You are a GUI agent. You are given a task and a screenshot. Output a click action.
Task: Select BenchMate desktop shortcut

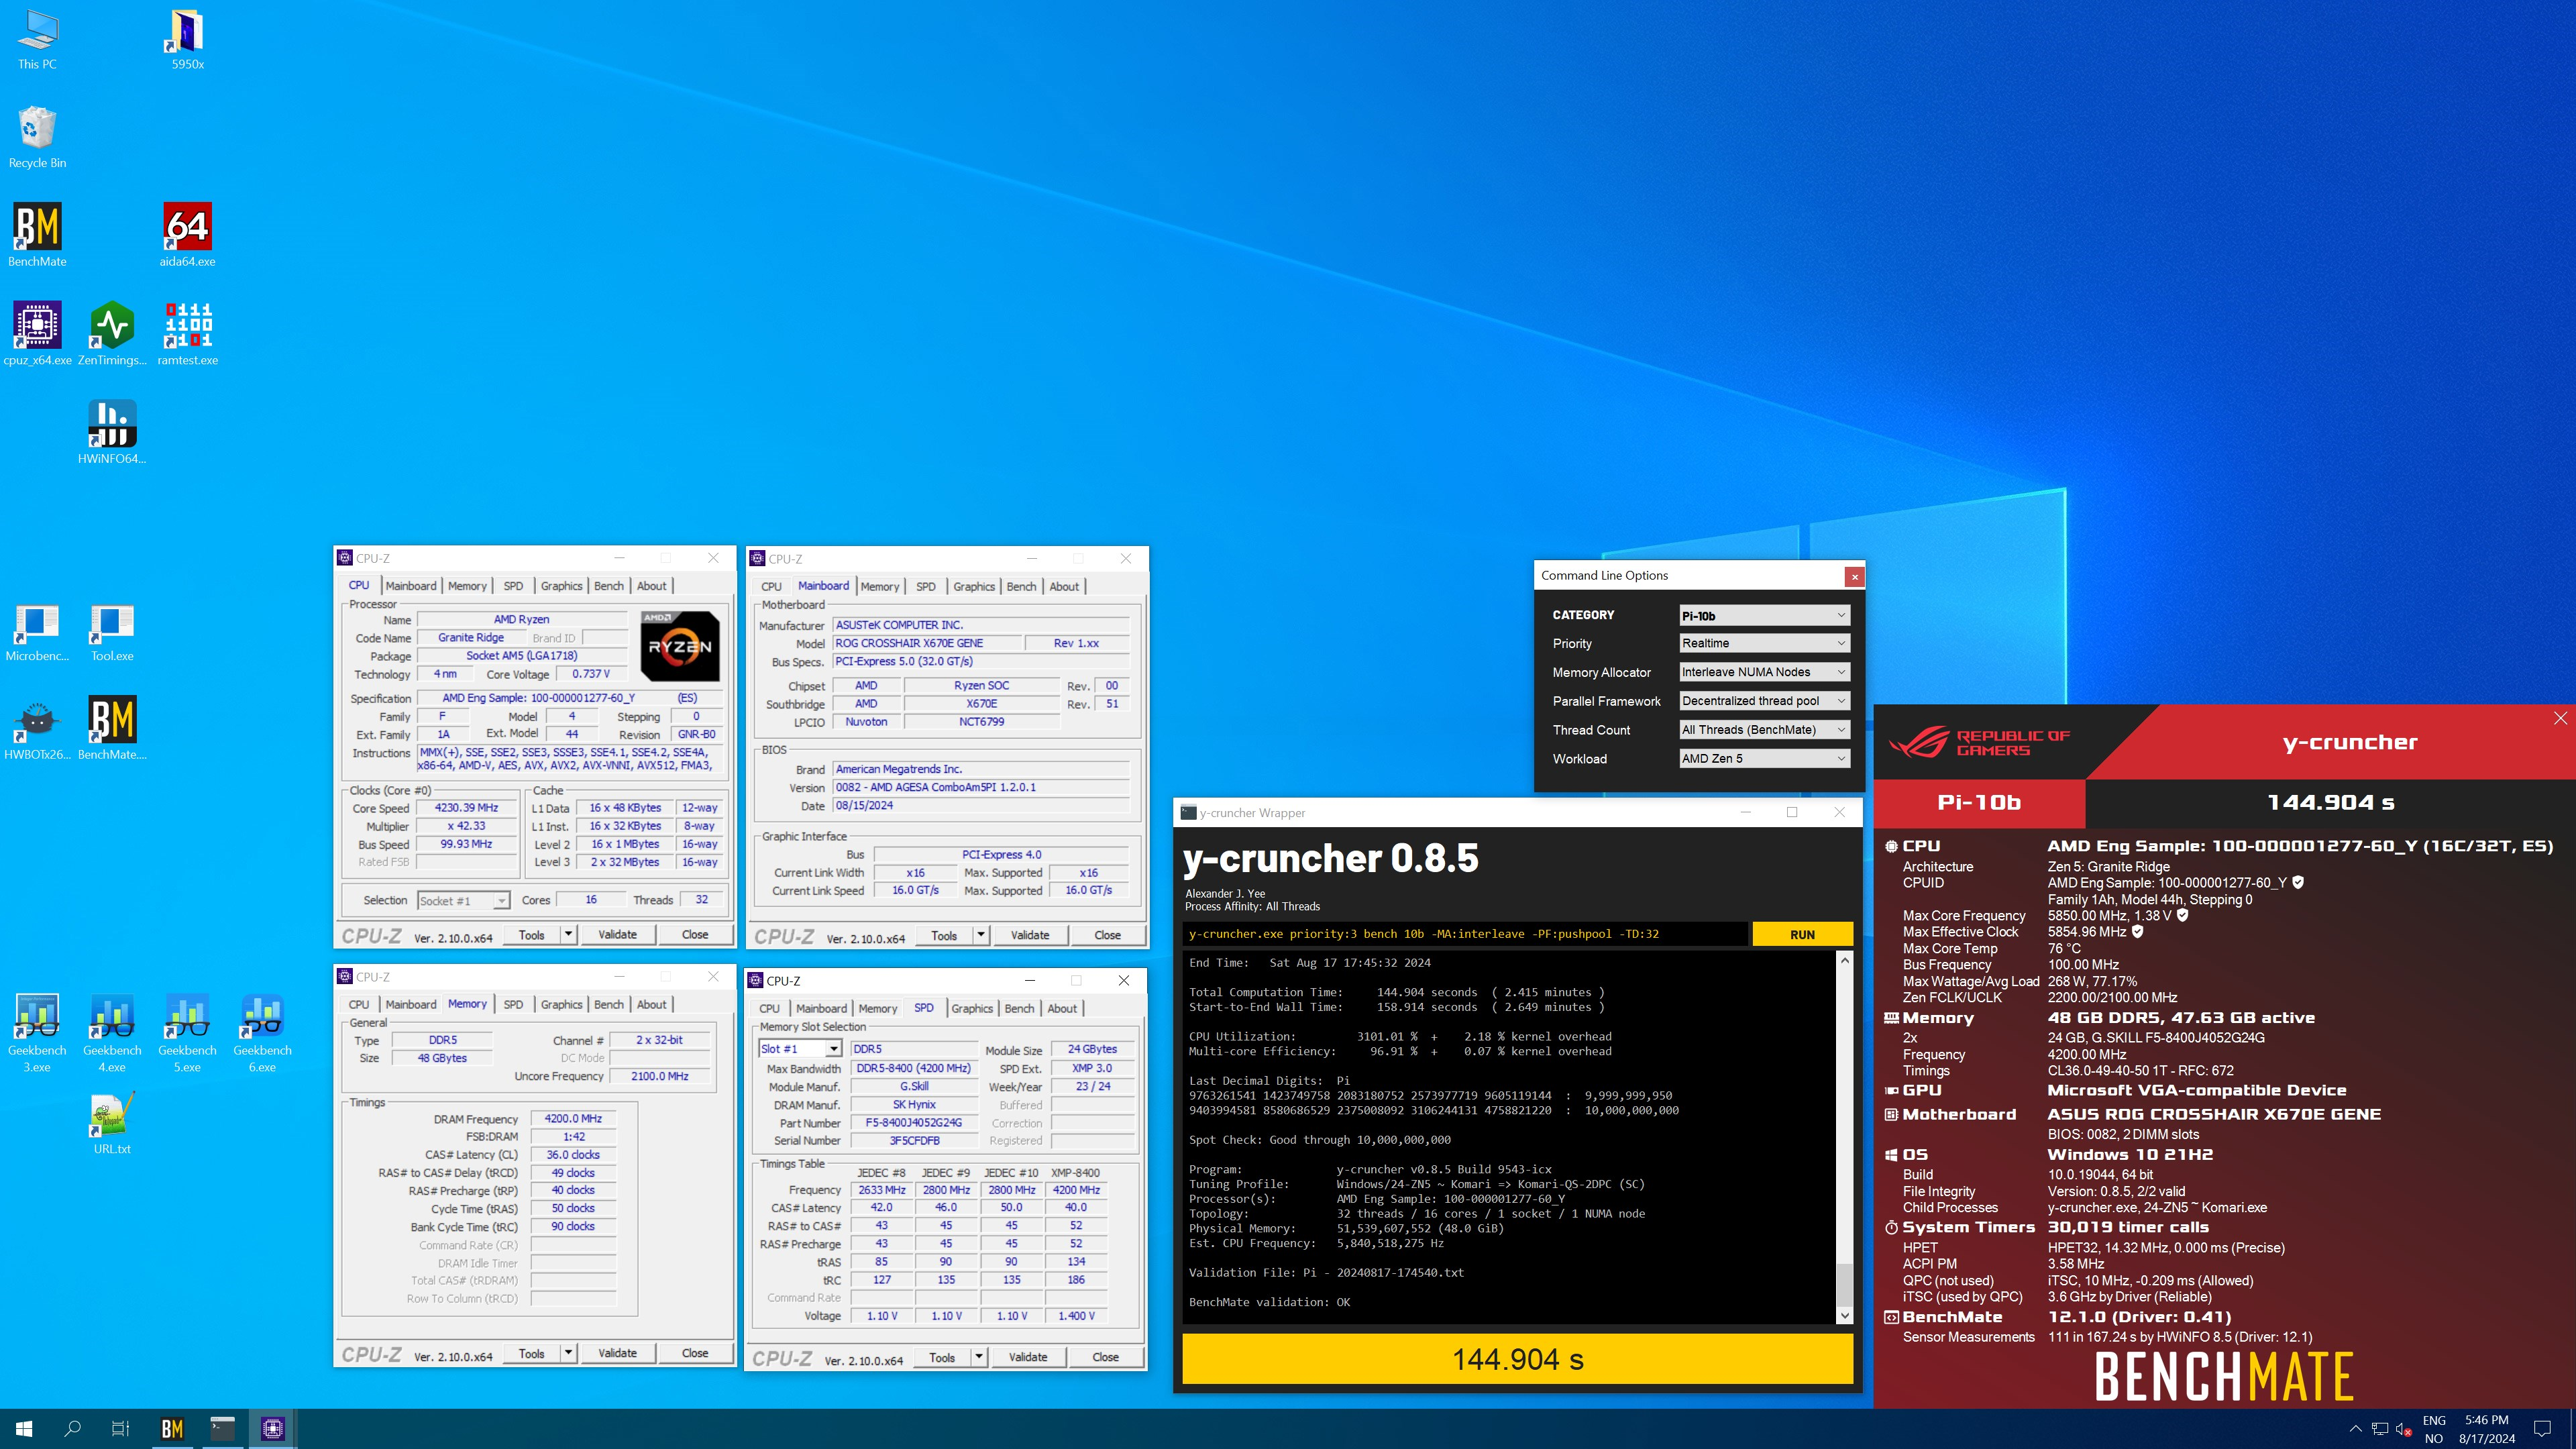[37, 236]
